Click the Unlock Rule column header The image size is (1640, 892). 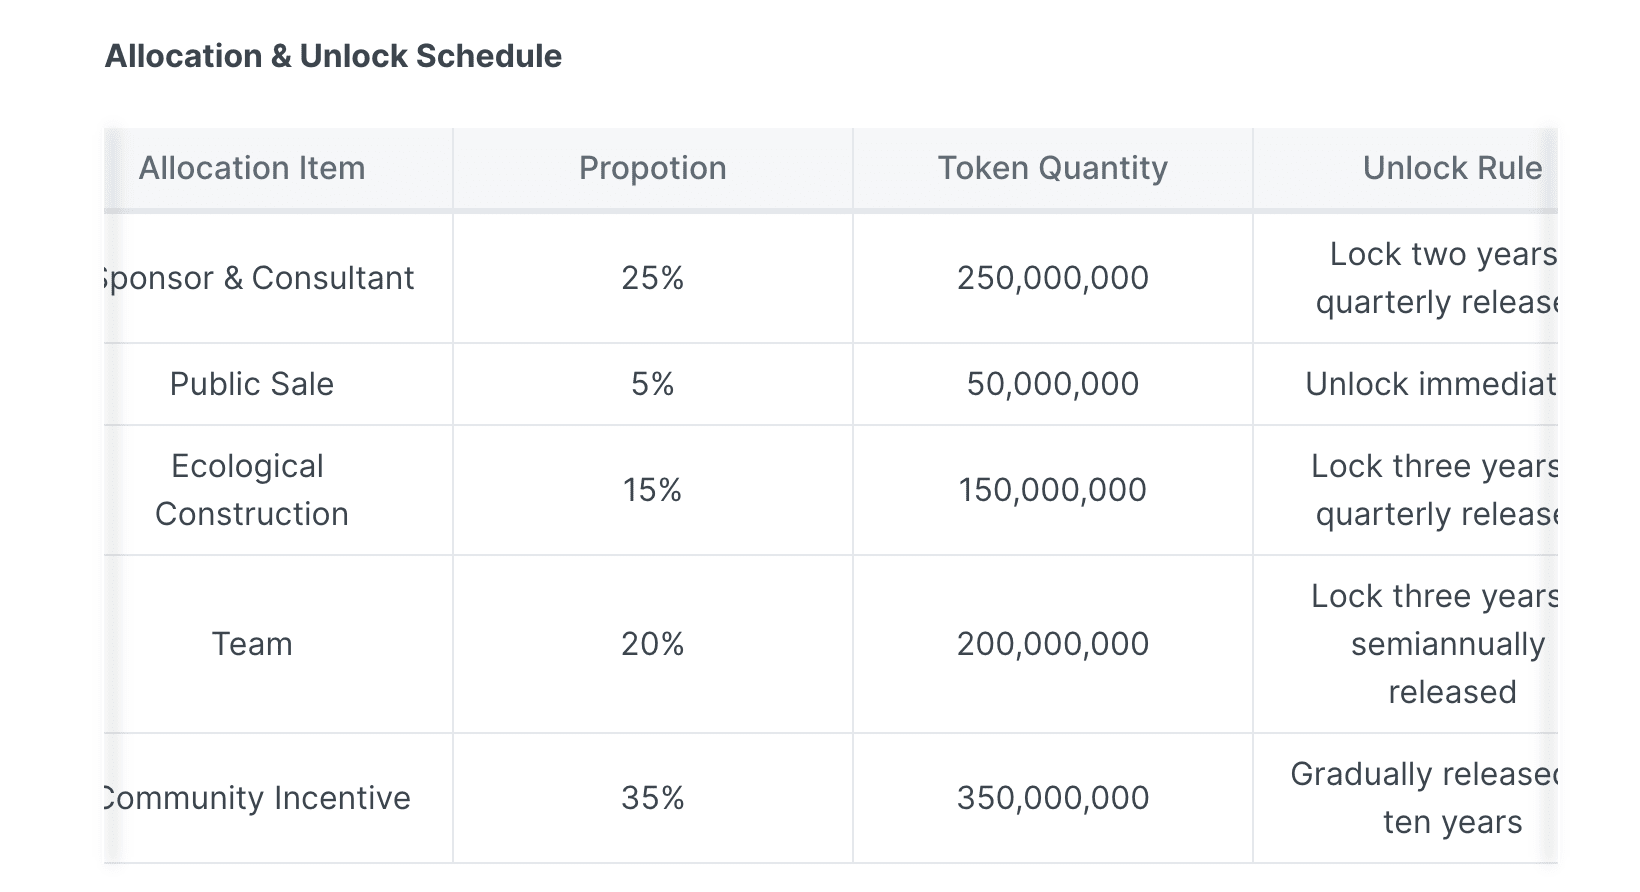click(x=1452, y=168)
